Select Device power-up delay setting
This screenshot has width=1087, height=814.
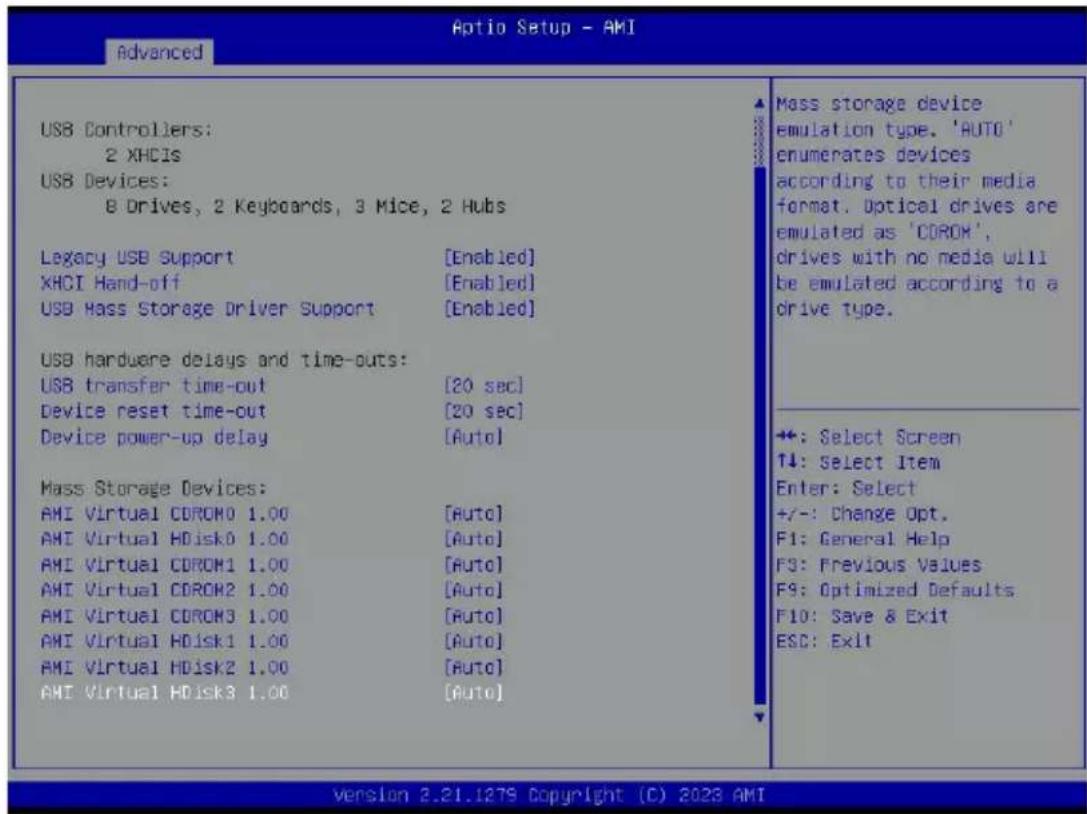pos(154,437)
